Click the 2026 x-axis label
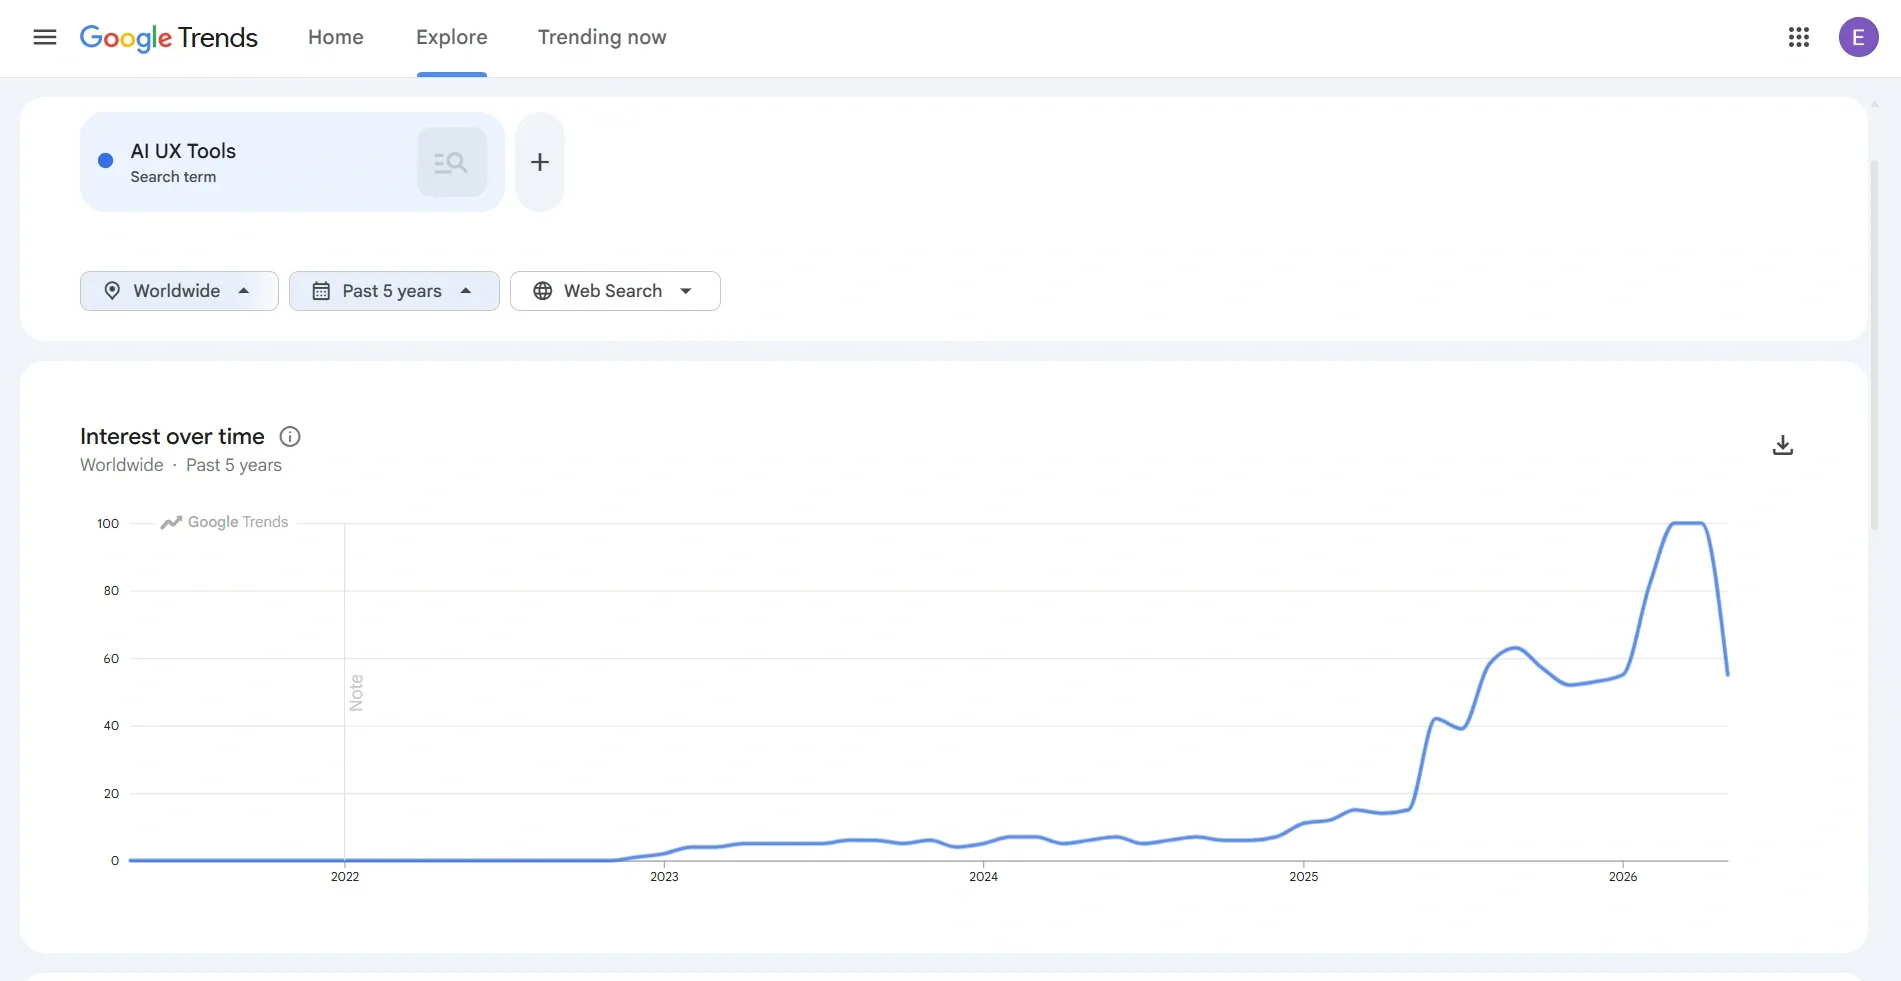 click(x=1623, y=877)
